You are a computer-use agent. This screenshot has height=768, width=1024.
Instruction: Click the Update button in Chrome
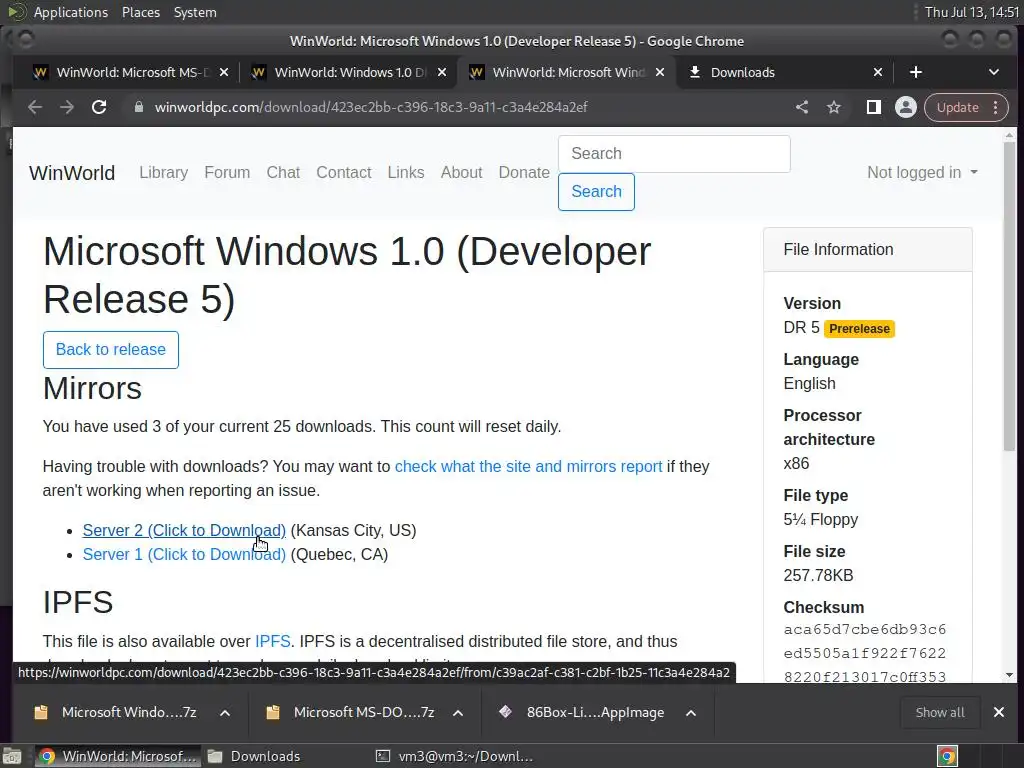click(x=957, y=107)
